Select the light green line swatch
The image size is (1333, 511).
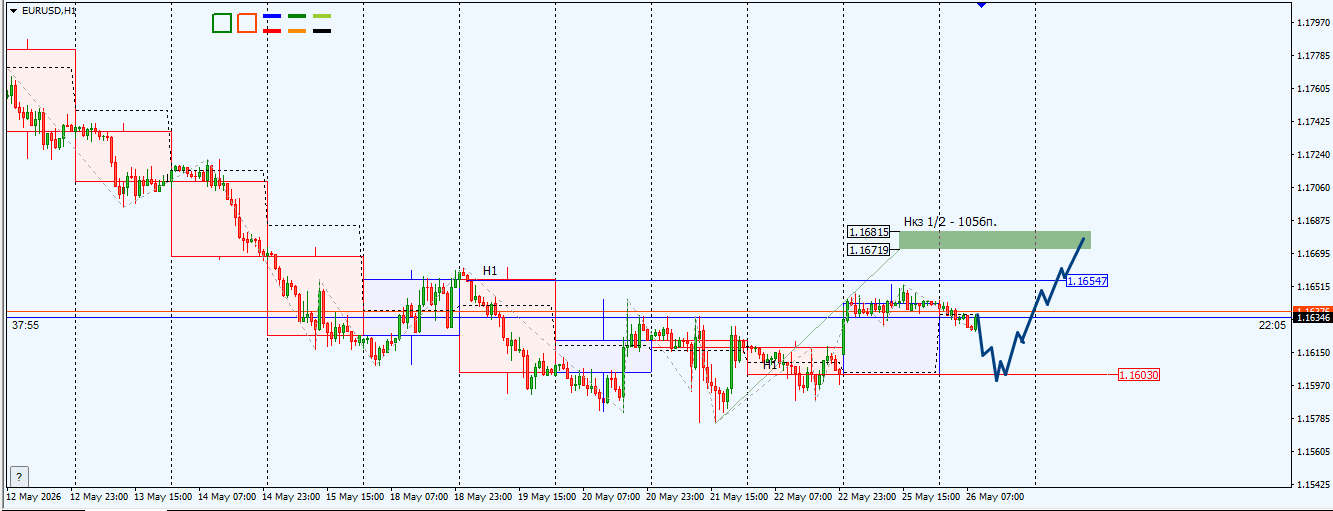click(x=322, y=17)
